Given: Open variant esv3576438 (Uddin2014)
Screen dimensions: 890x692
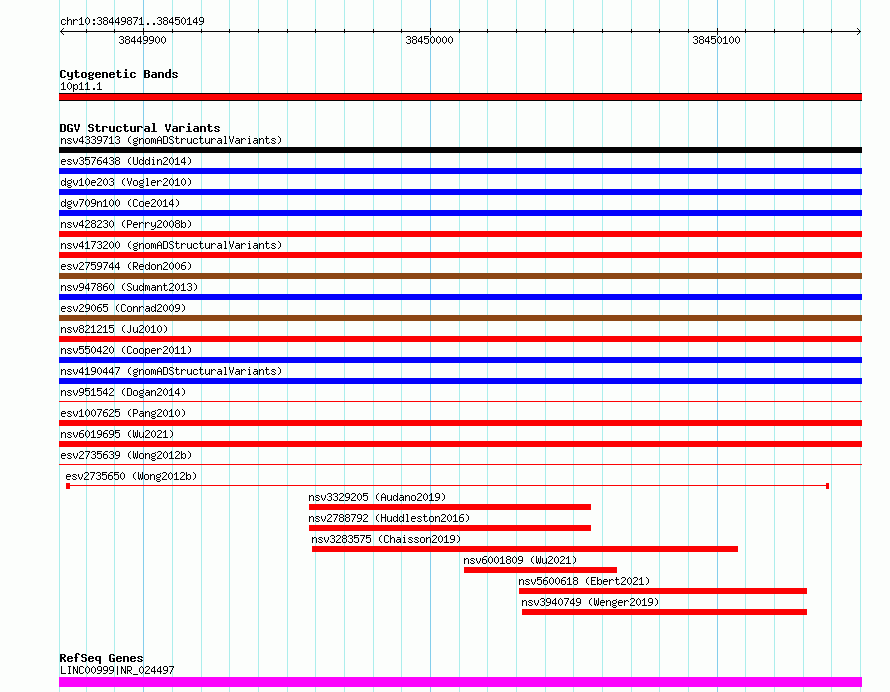Looking at the screenshot, I should pyautogui.click(x=126, y=161).
